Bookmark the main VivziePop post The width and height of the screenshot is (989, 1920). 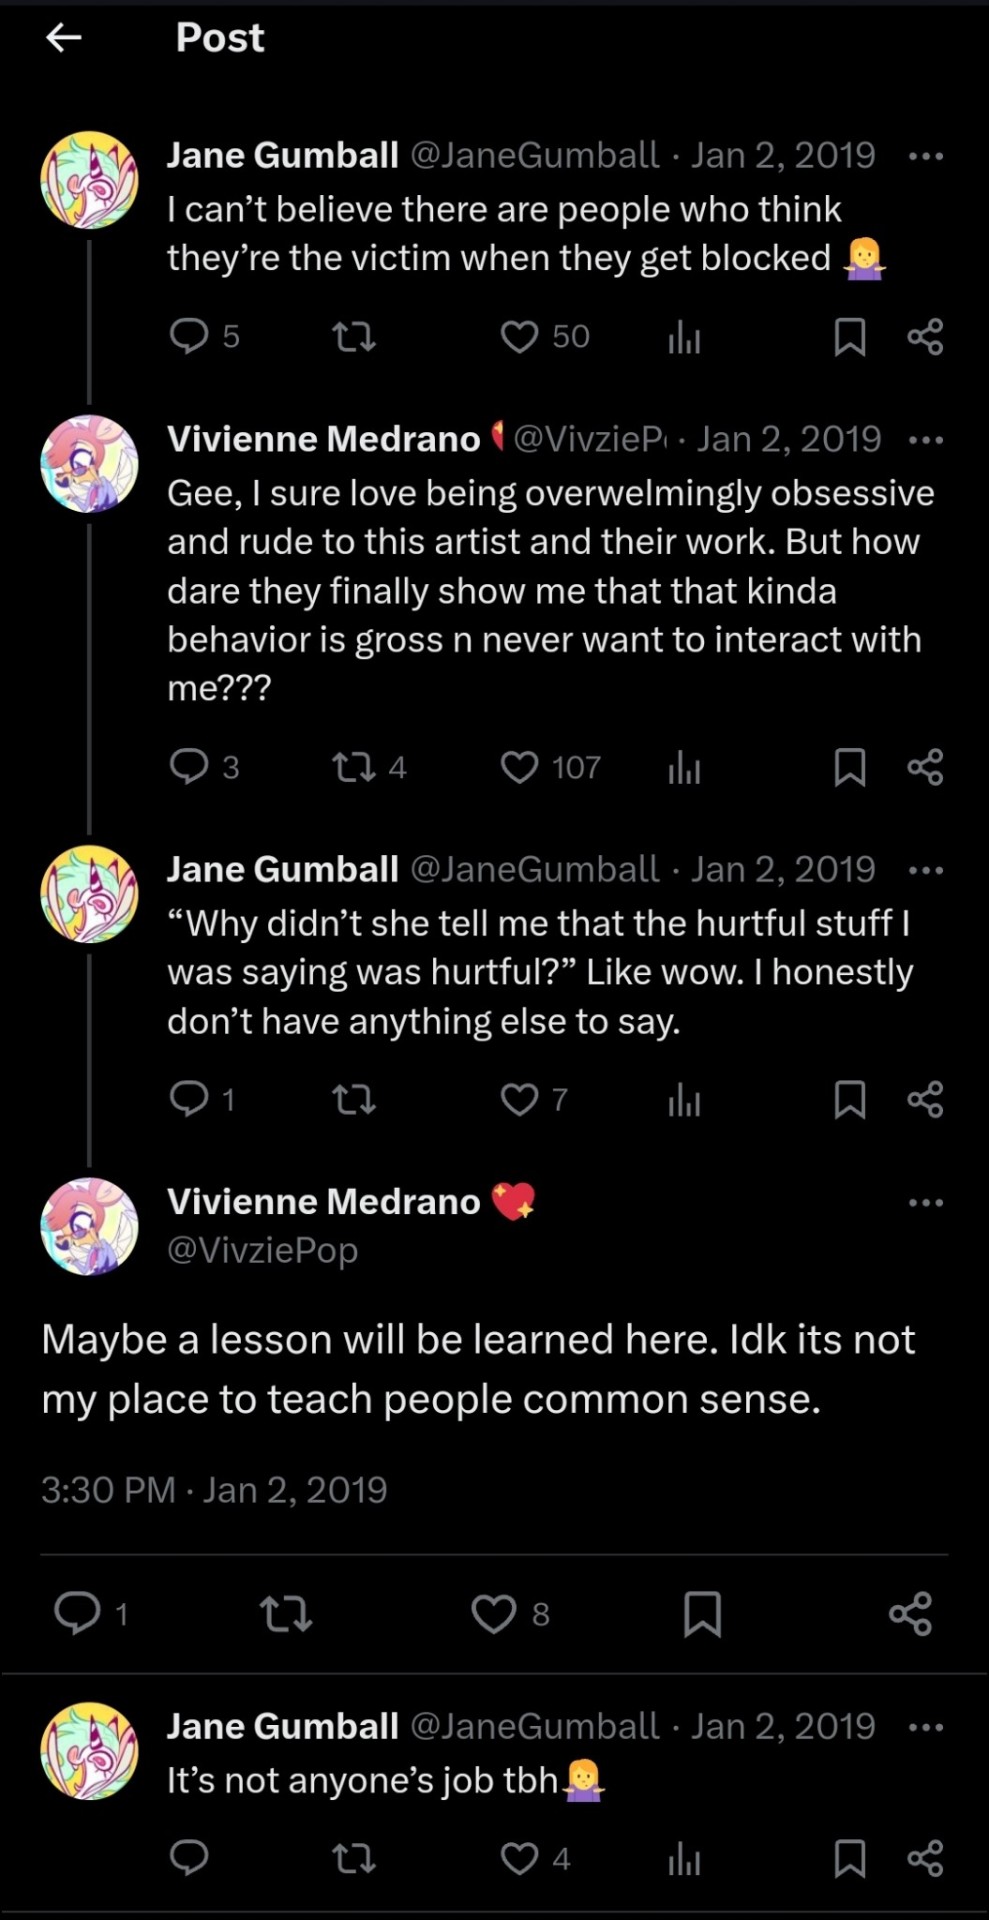(x=702, y=1614)
